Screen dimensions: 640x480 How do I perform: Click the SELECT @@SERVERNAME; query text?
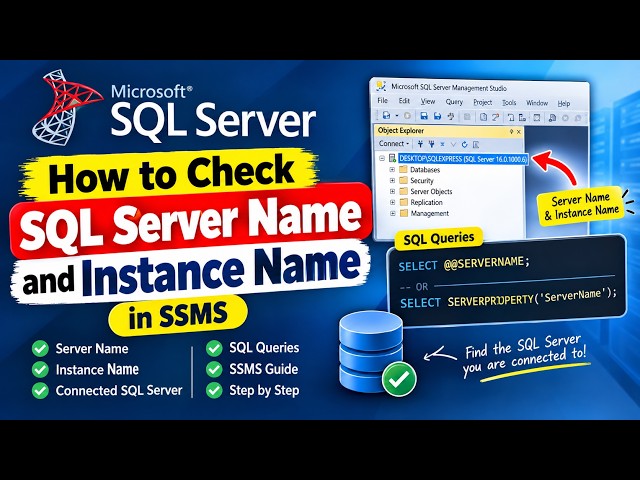coord(464,264)
